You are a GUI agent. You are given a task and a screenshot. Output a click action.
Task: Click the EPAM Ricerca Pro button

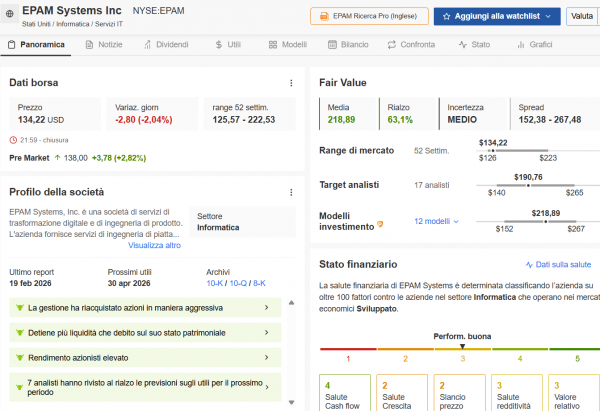point(367,17)
